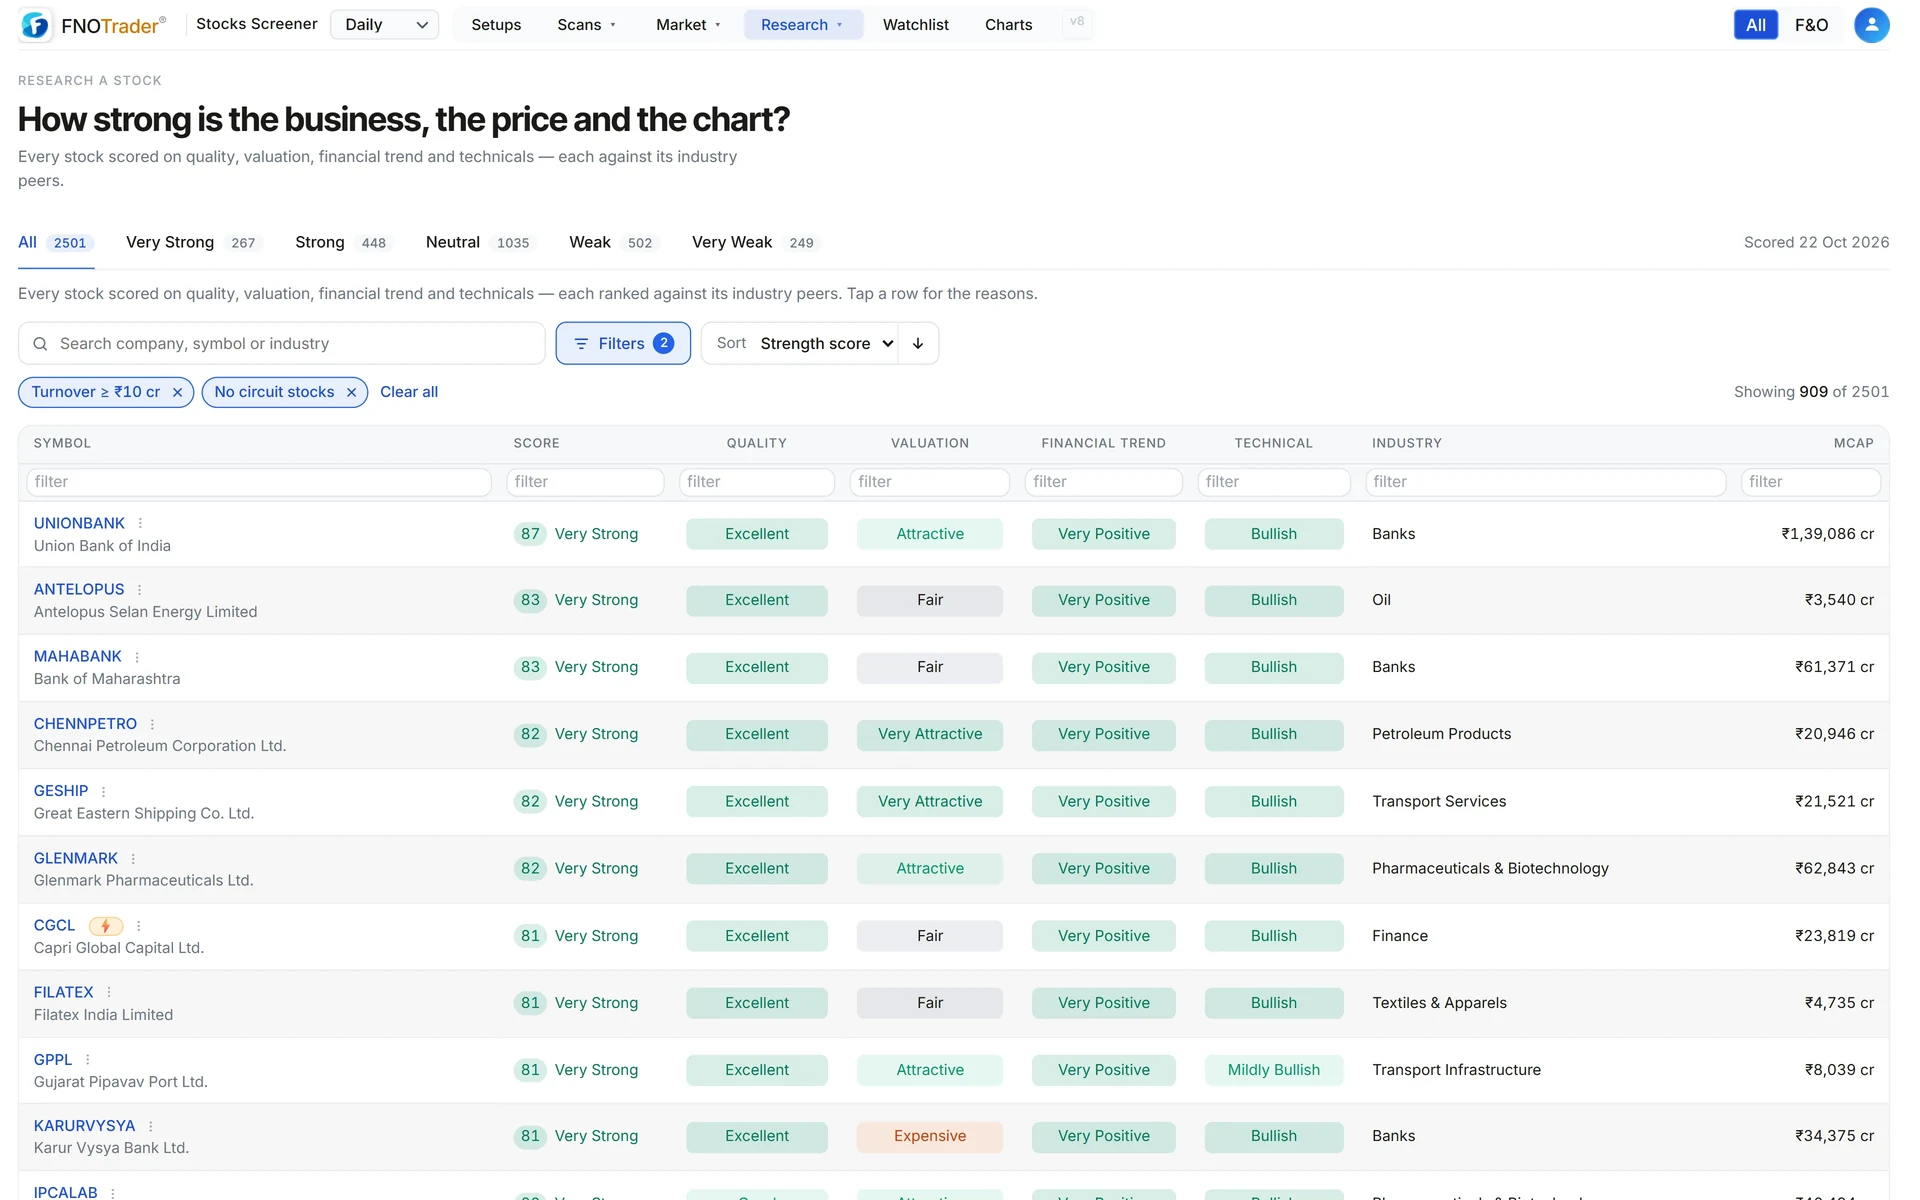Select the All segment toggle
Screen dimensions: 1920x1200
pos(1755,25)
